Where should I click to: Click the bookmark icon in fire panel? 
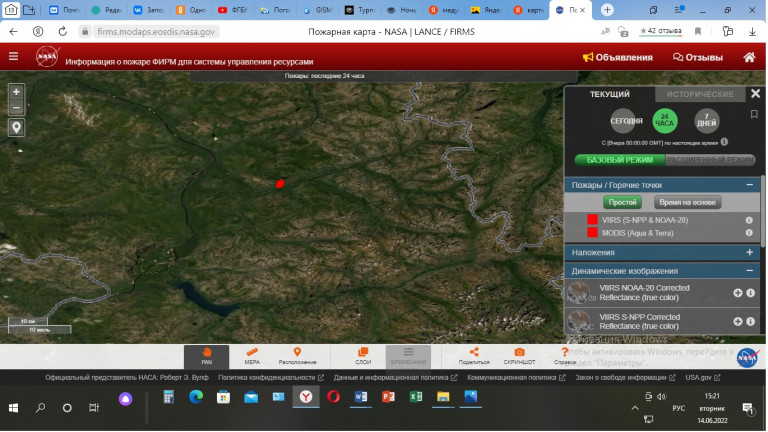[x=754, y=114]
